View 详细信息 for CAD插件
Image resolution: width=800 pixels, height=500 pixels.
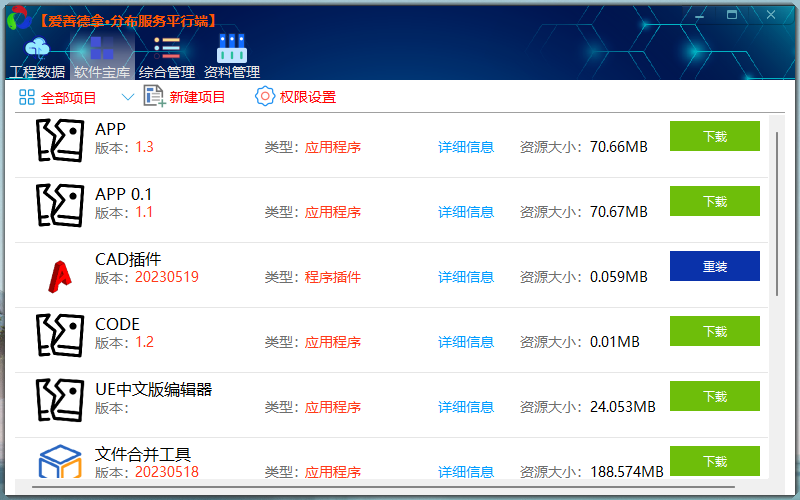(465, 277)
